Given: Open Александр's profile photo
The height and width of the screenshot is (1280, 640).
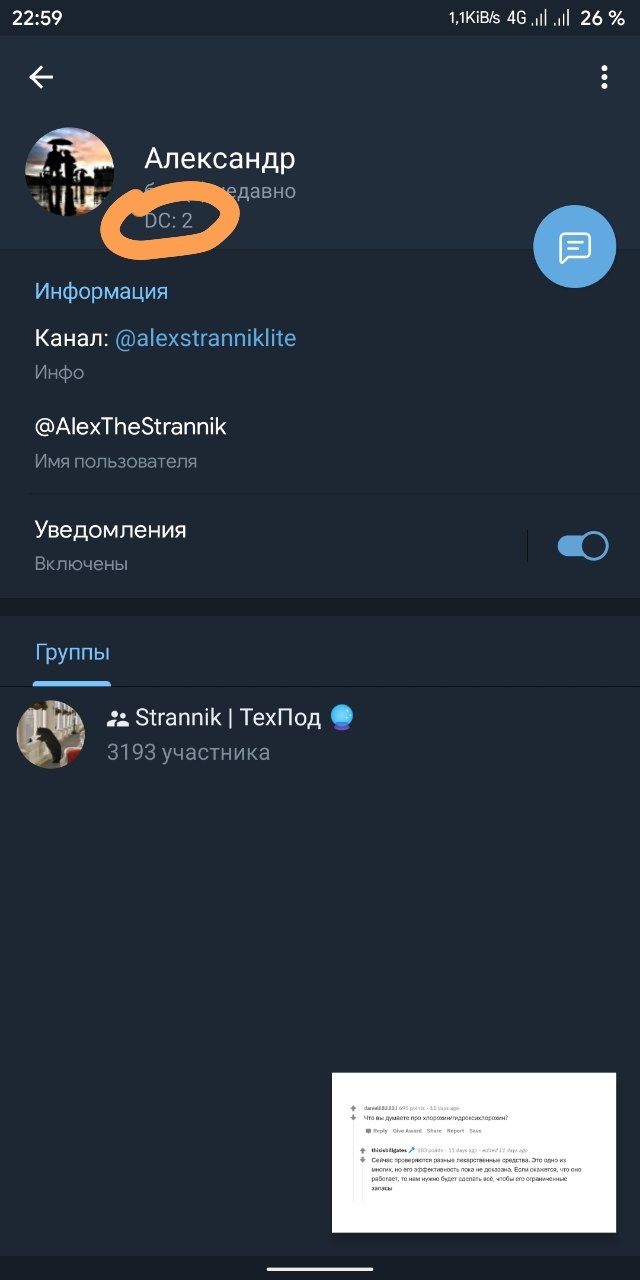Looking at the screenshot, I should pos(69,171).
